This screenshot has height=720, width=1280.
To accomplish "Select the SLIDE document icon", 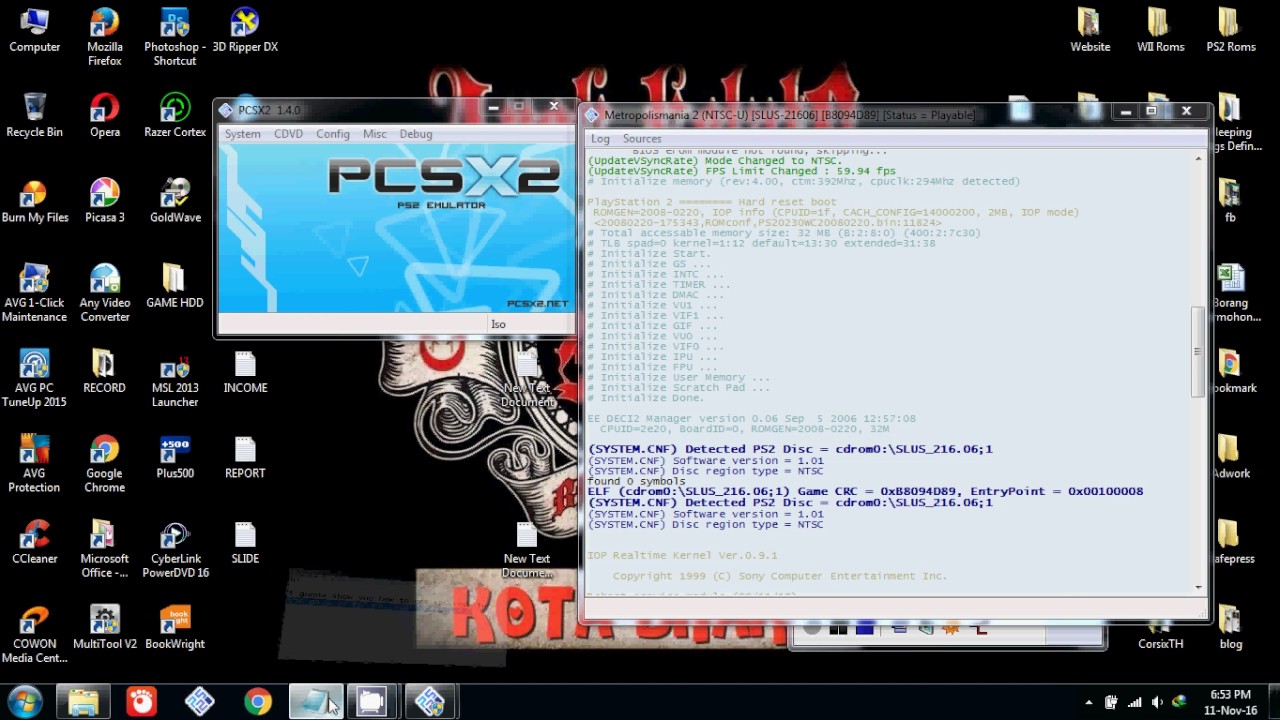I will 245,542.
